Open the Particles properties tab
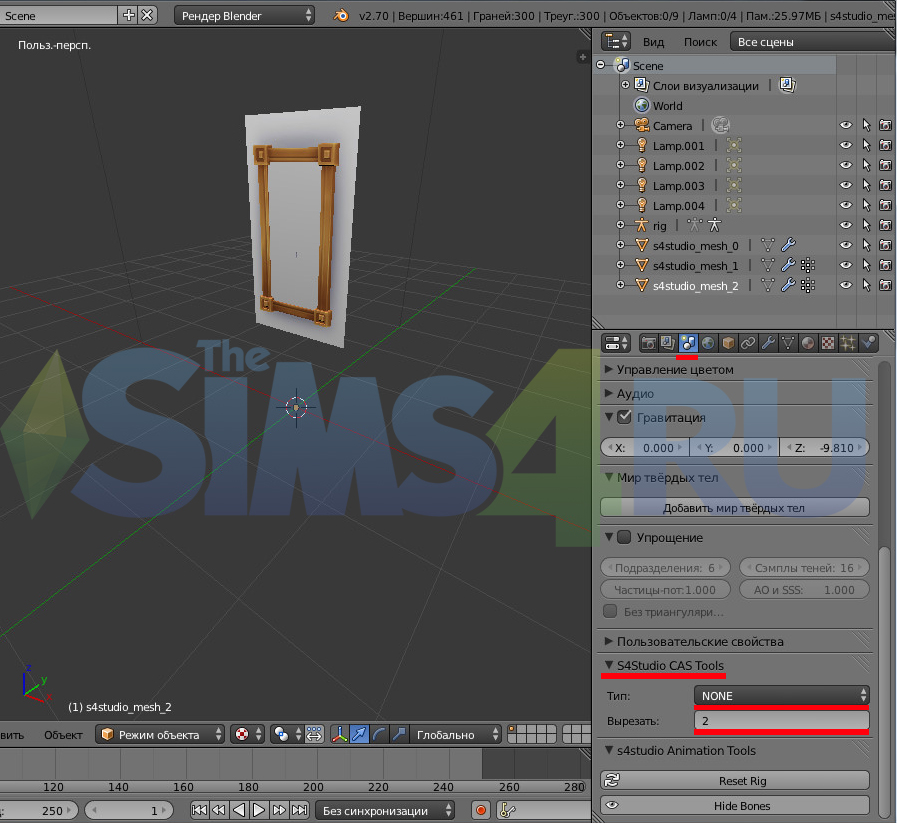This screenshot has height=823, width=897. point(848,343)
